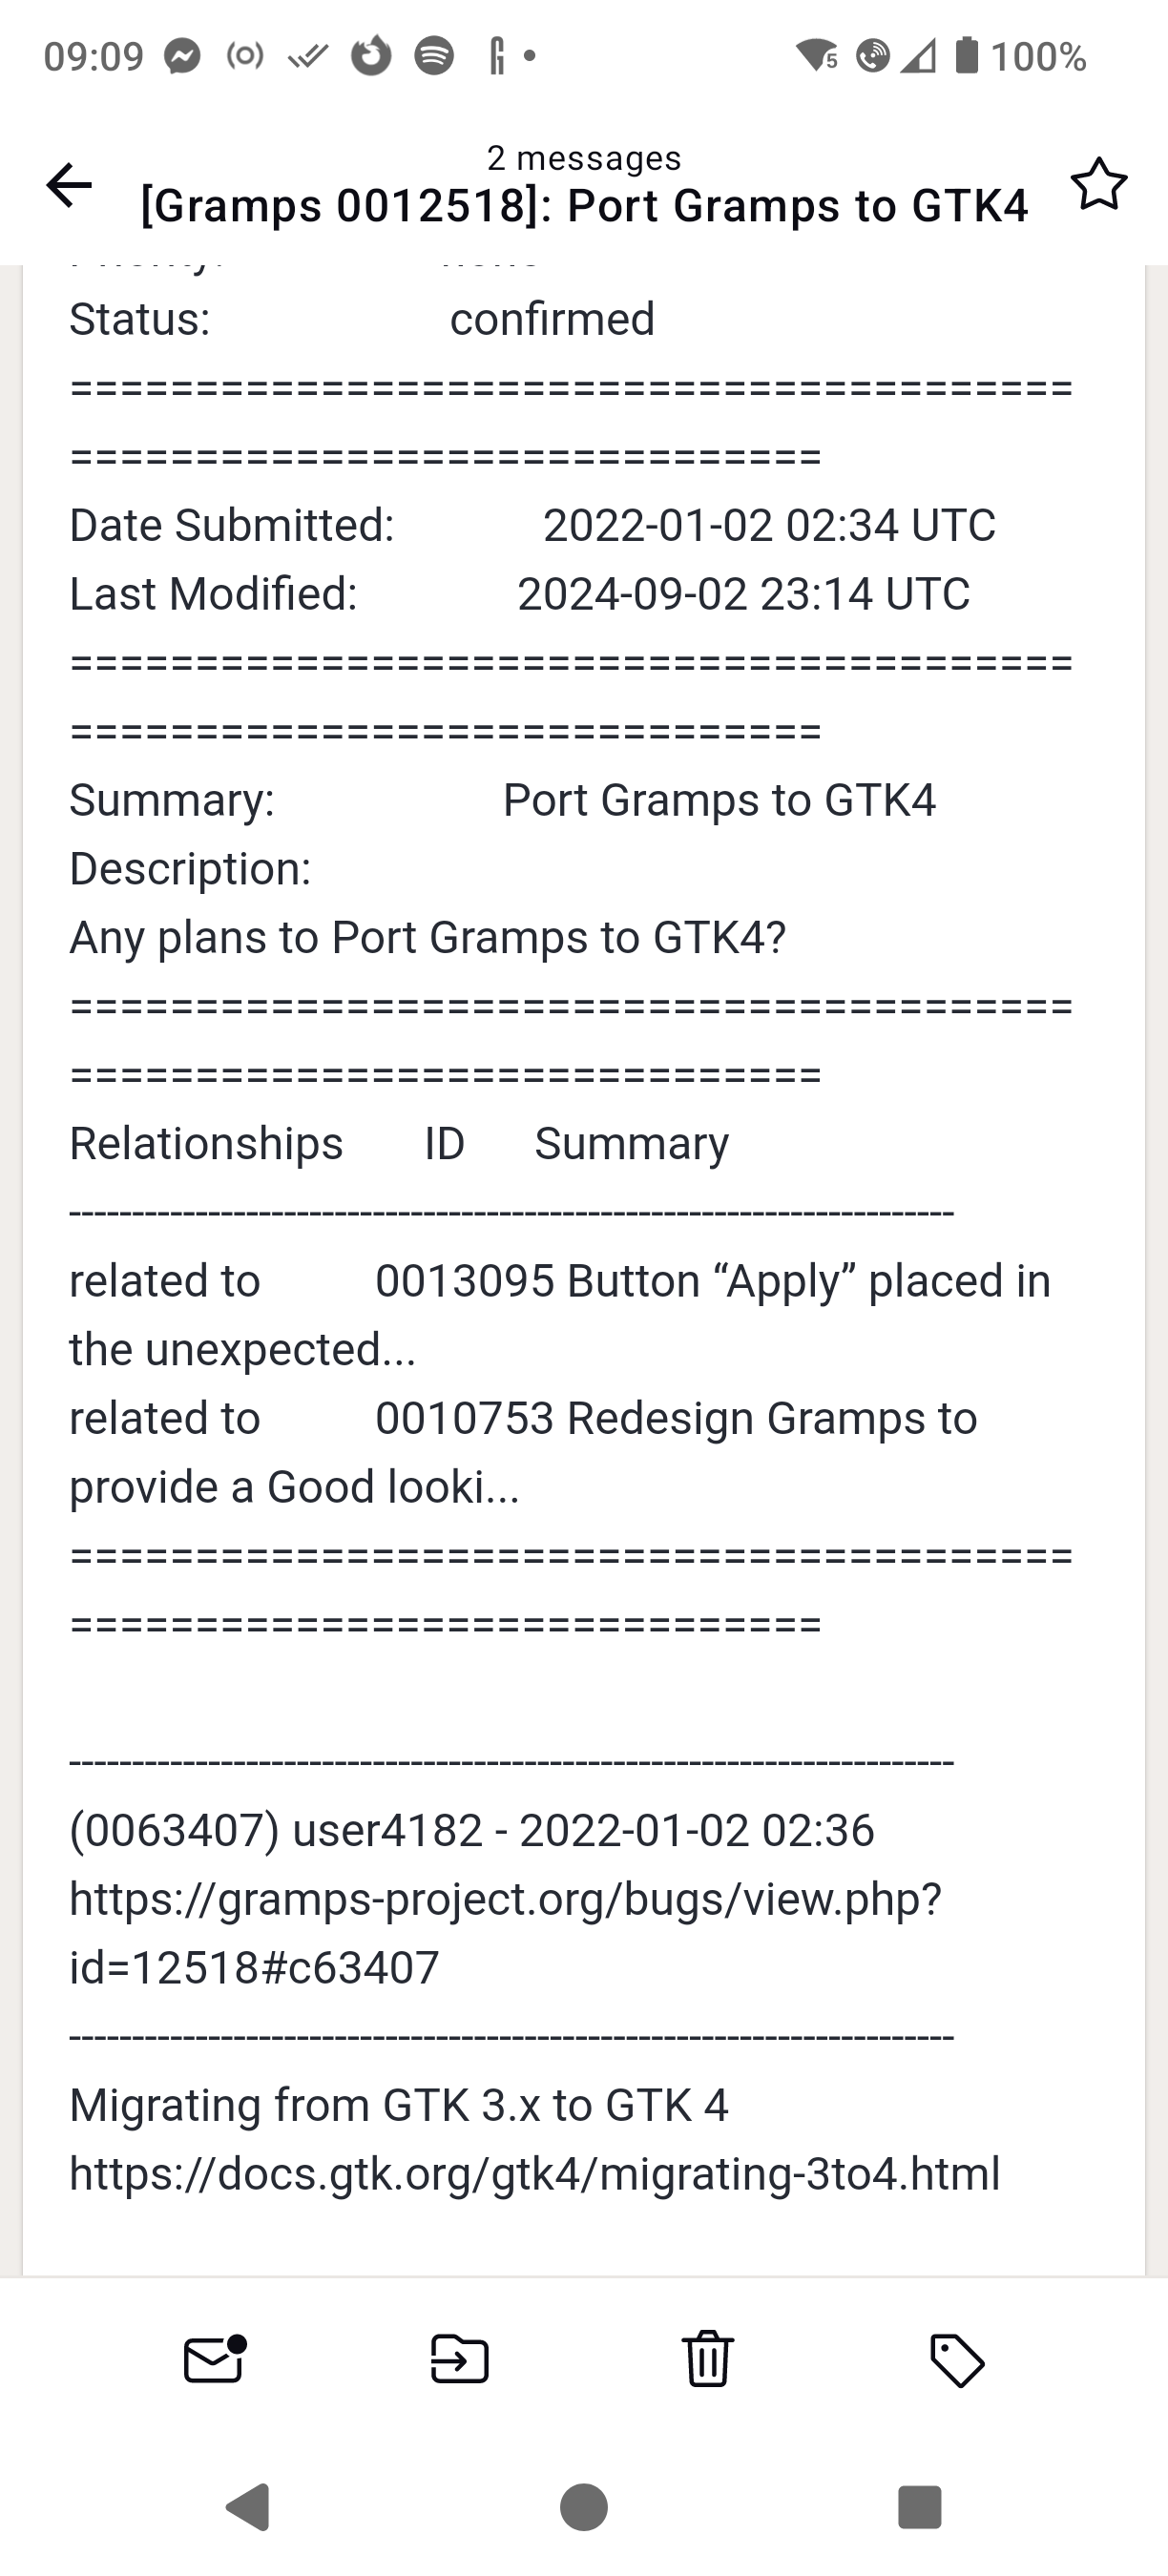Delete this email with trash icon
The width and height of the screenshot is (1168, 2576).
707,2360
